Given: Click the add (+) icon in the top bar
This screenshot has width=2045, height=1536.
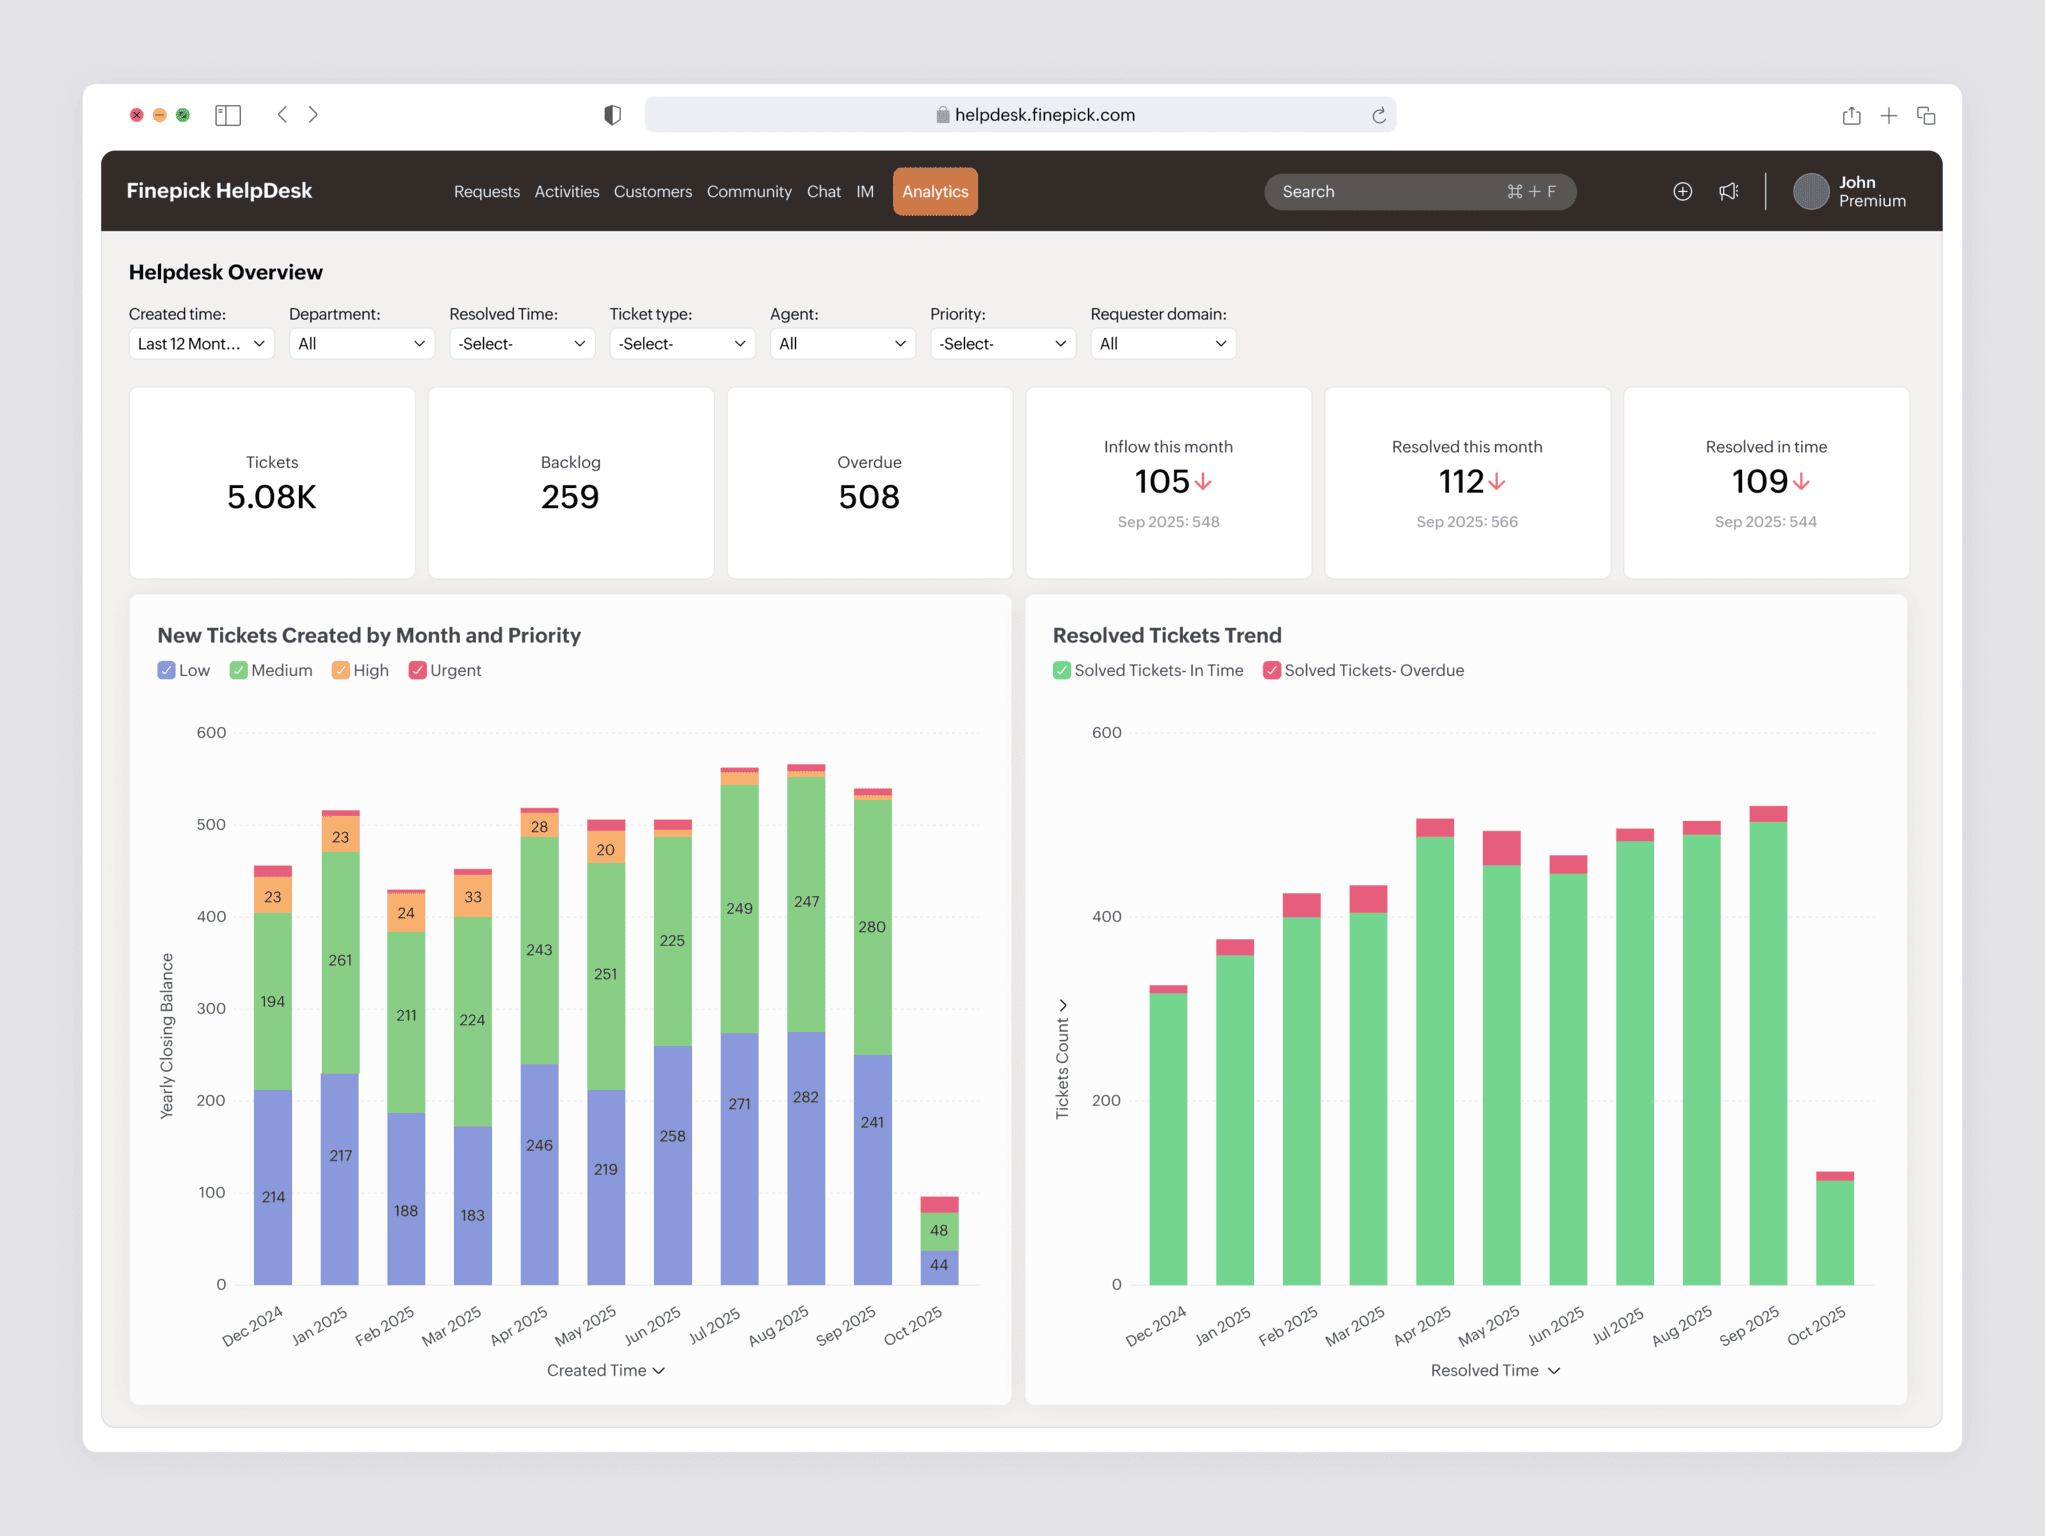Looking at the screenshot, I should 1682,191.
